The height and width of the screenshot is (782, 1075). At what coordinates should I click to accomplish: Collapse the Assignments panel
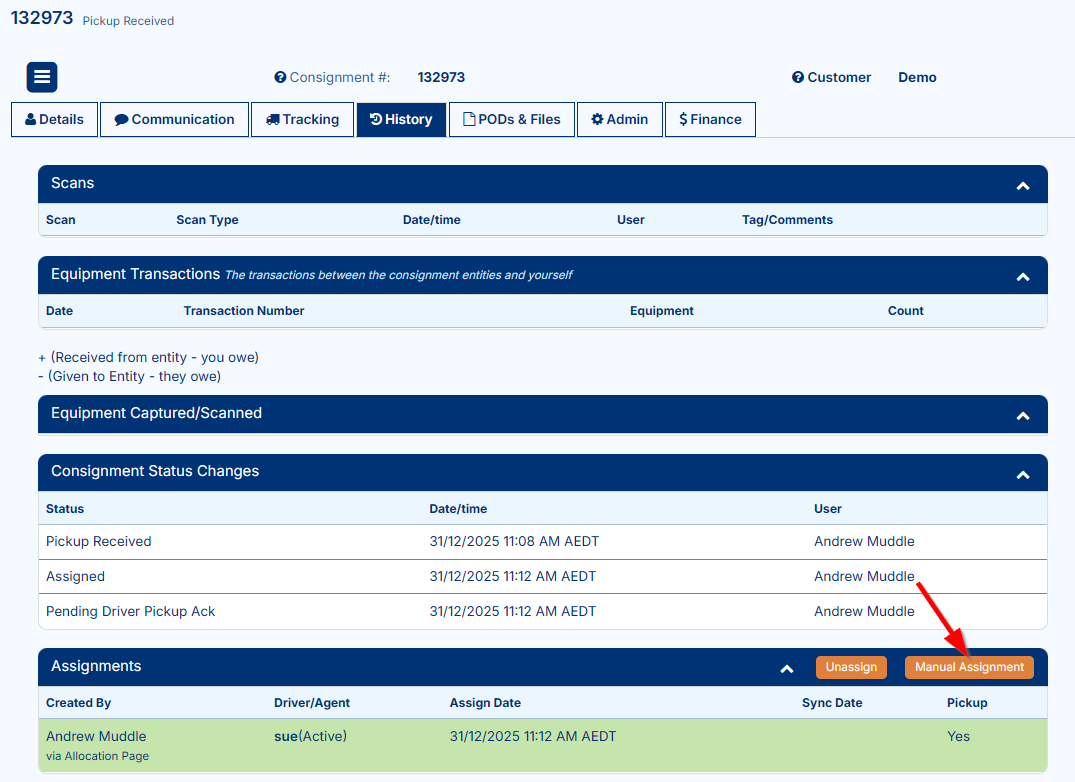coord(787,668)
